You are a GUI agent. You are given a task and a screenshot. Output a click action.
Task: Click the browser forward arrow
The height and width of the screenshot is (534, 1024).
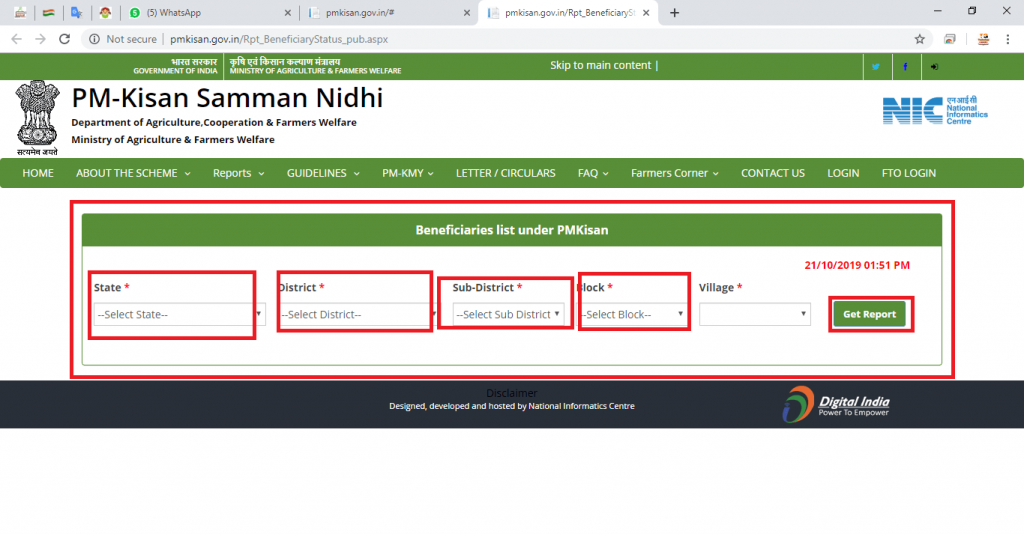point(40,39)
